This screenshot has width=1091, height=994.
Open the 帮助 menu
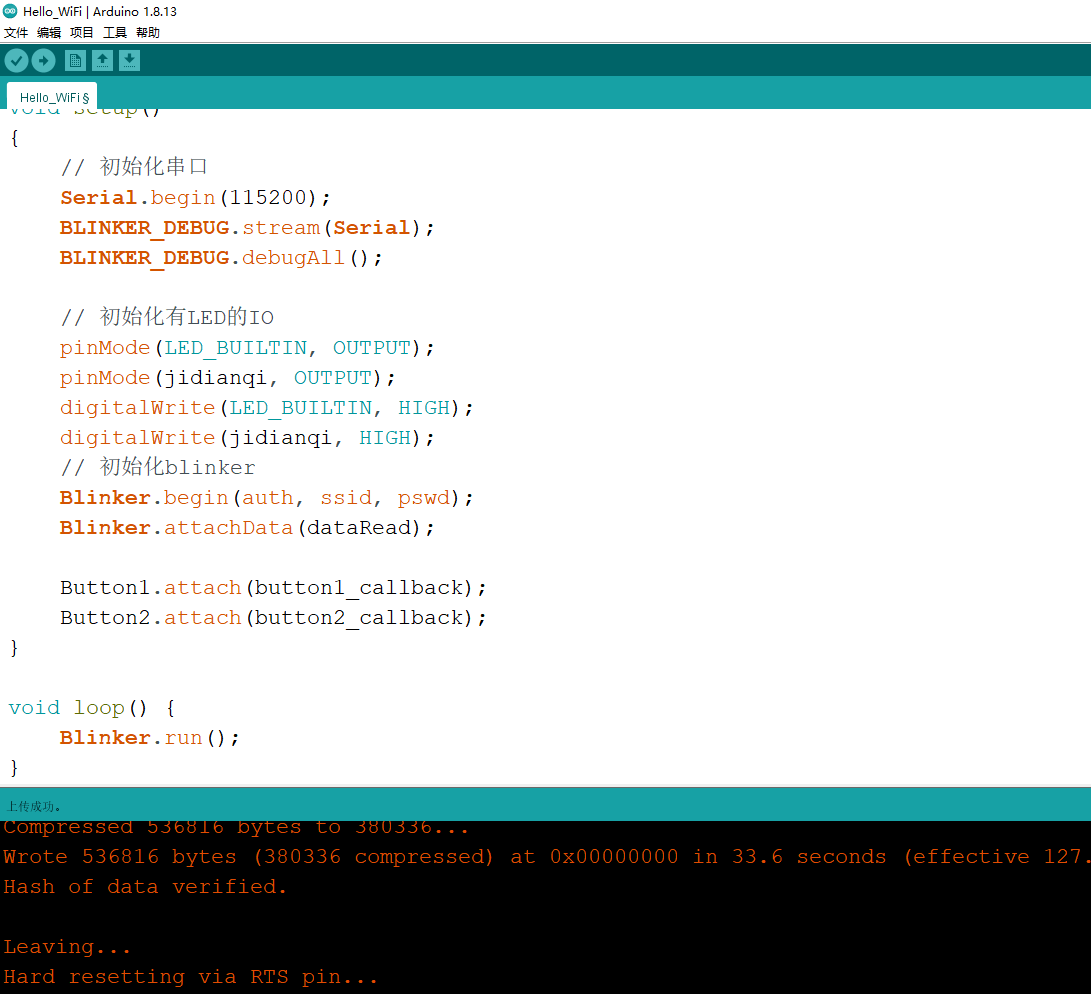pos(147,32)
